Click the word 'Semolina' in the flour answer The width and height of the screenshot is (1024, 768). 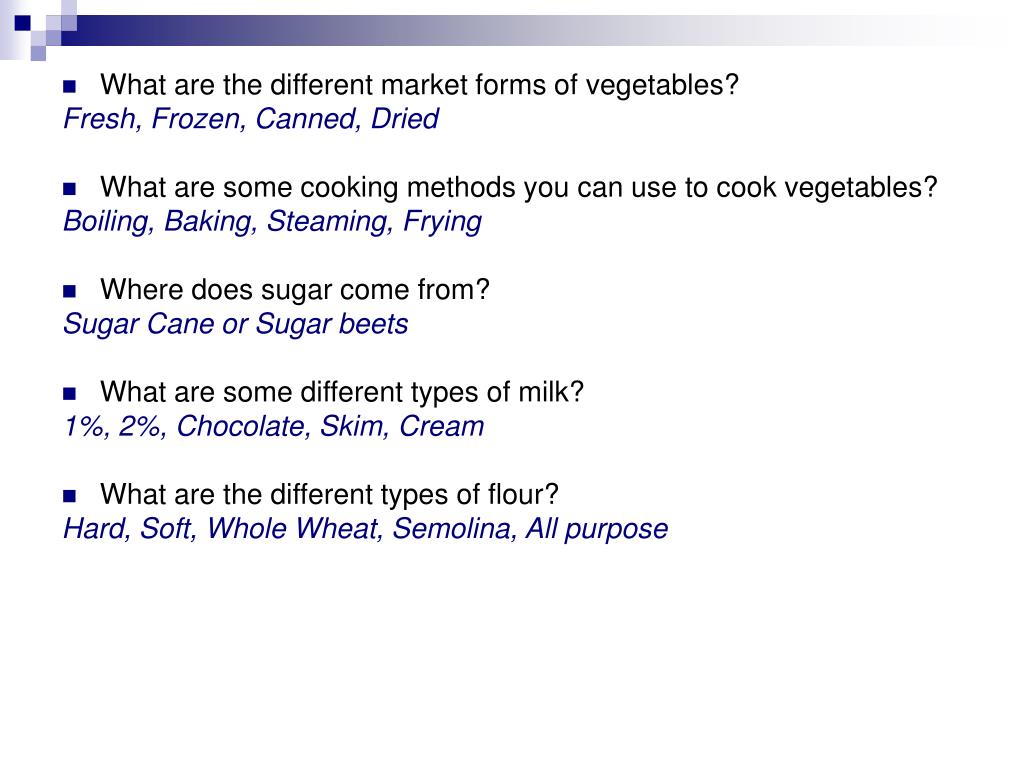coord(455,529)
